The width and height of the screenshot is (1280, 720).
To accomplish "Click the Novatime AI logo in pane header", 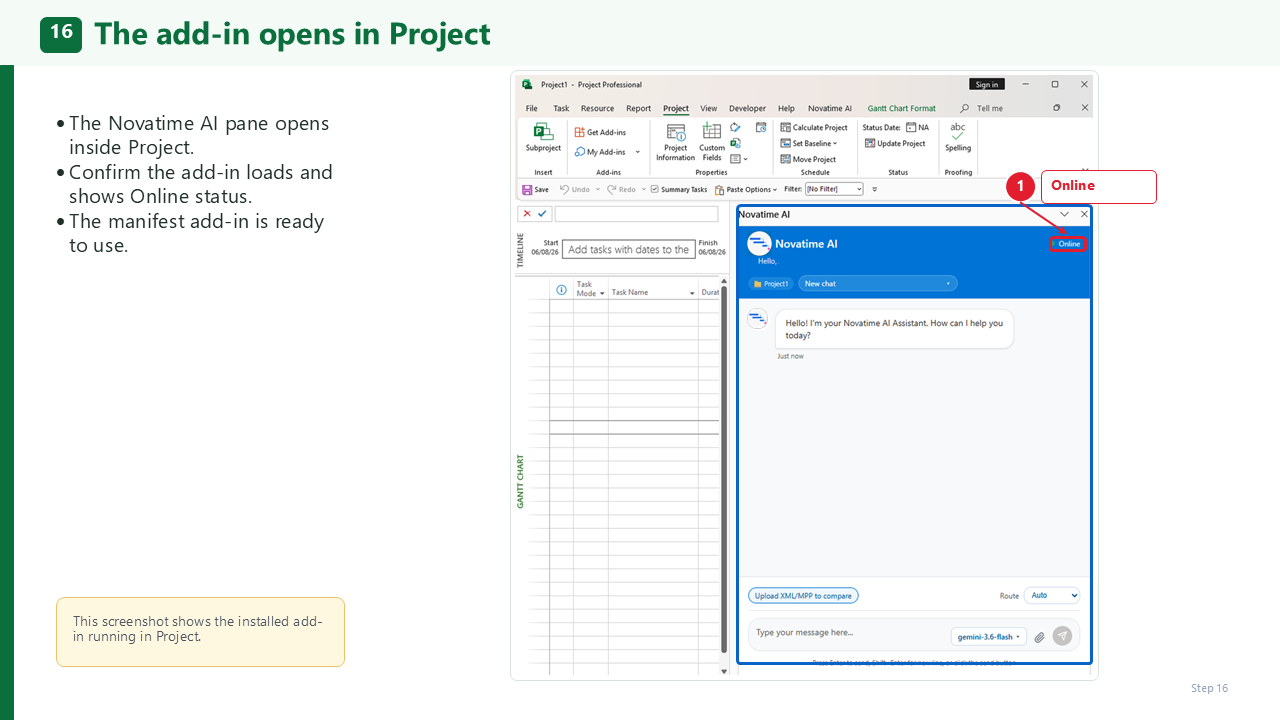I will pos(759,243).
